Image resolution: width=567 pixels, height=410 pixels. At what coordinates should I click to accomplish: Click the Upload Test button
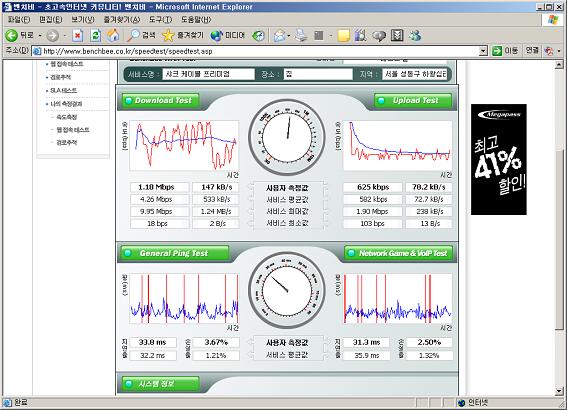pyautogui.click(x=413, y=101)
